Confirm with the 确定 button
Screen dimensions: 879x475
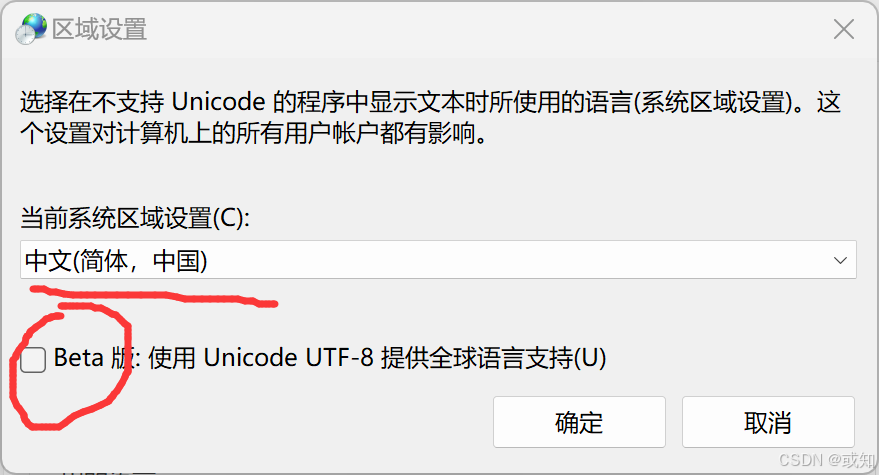(x=579, y=422)
